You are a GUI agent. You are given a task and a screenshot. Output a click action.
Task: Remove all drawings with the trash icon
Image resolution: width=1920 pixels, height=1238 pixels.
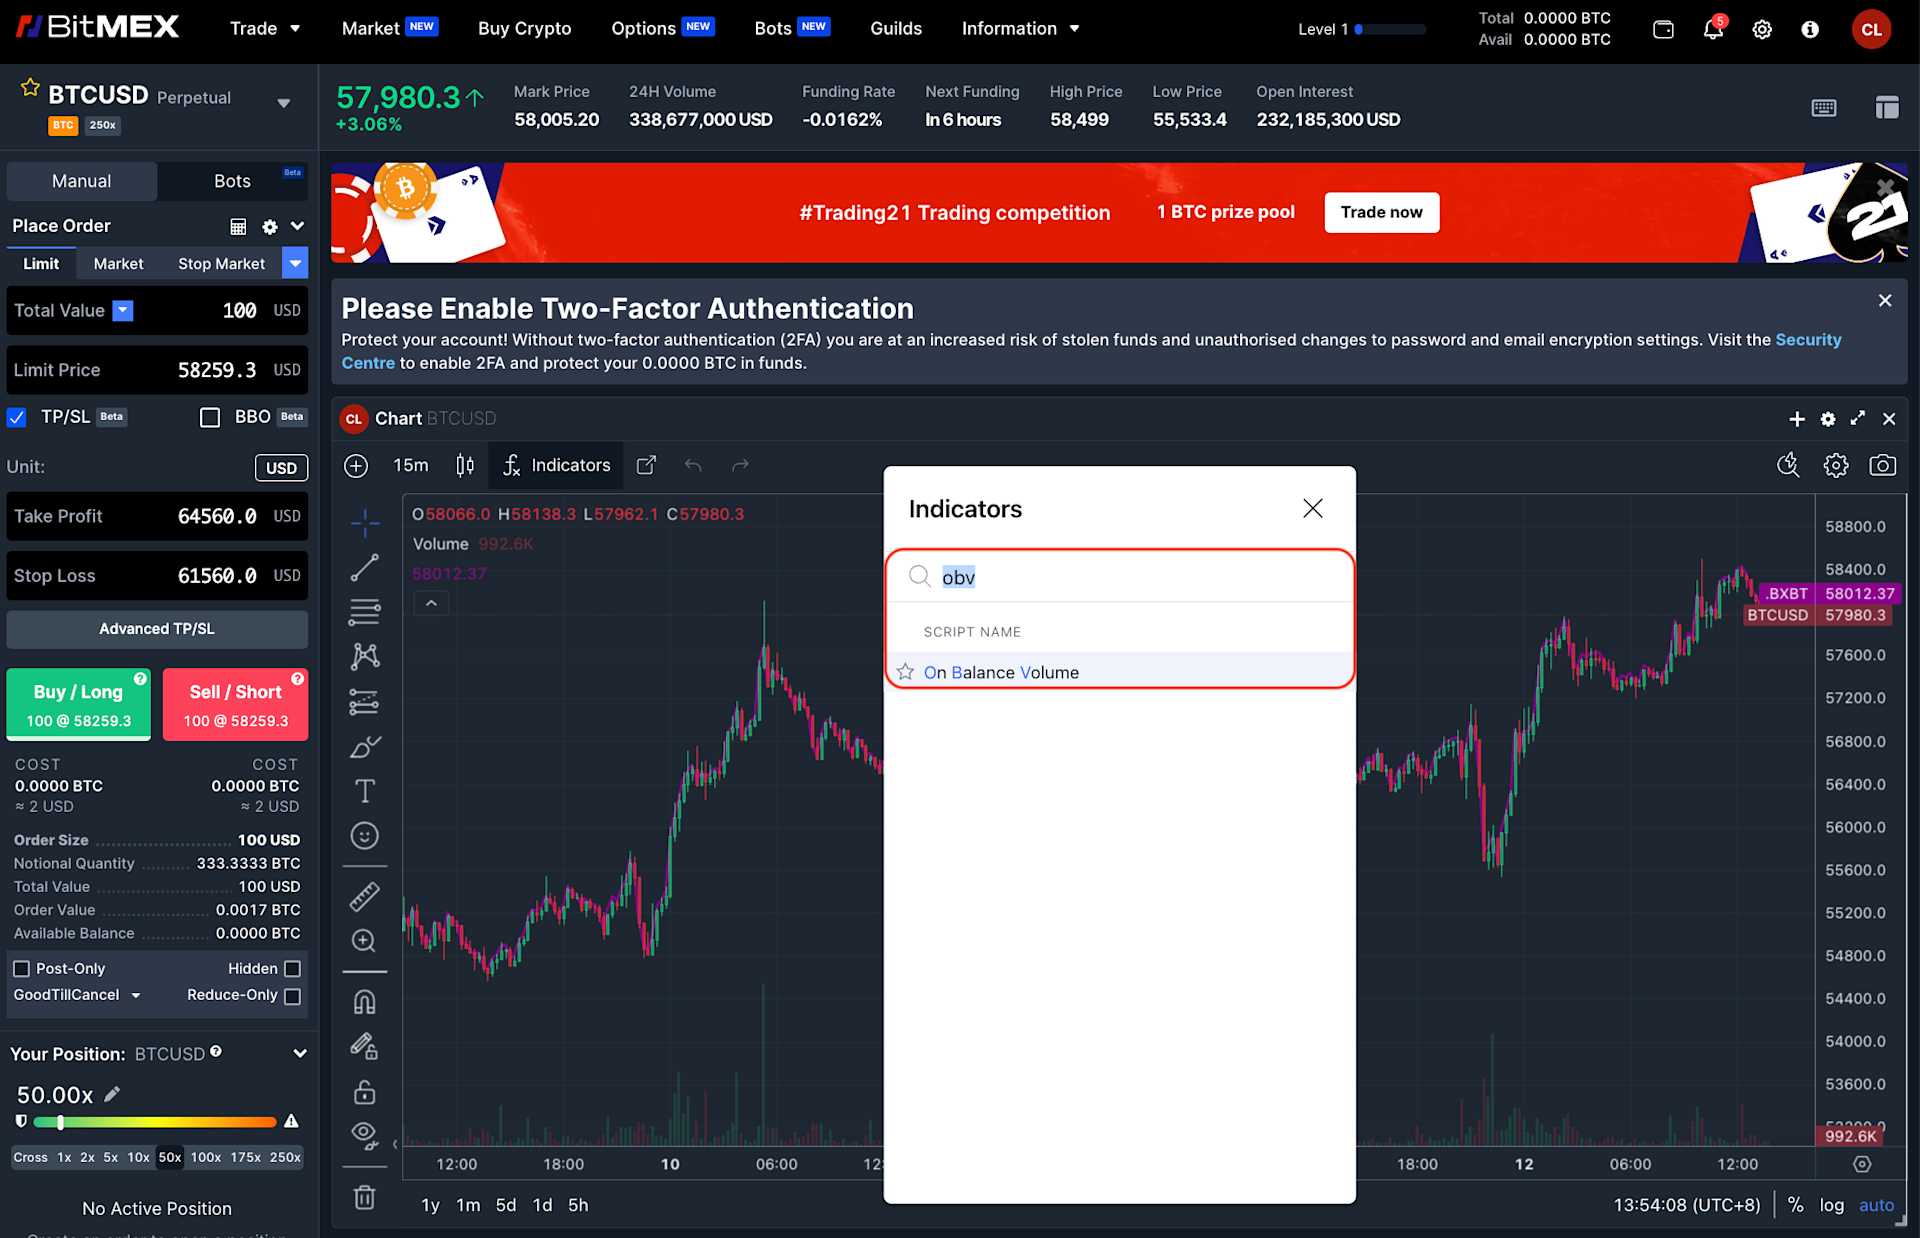pos(364,1197)
